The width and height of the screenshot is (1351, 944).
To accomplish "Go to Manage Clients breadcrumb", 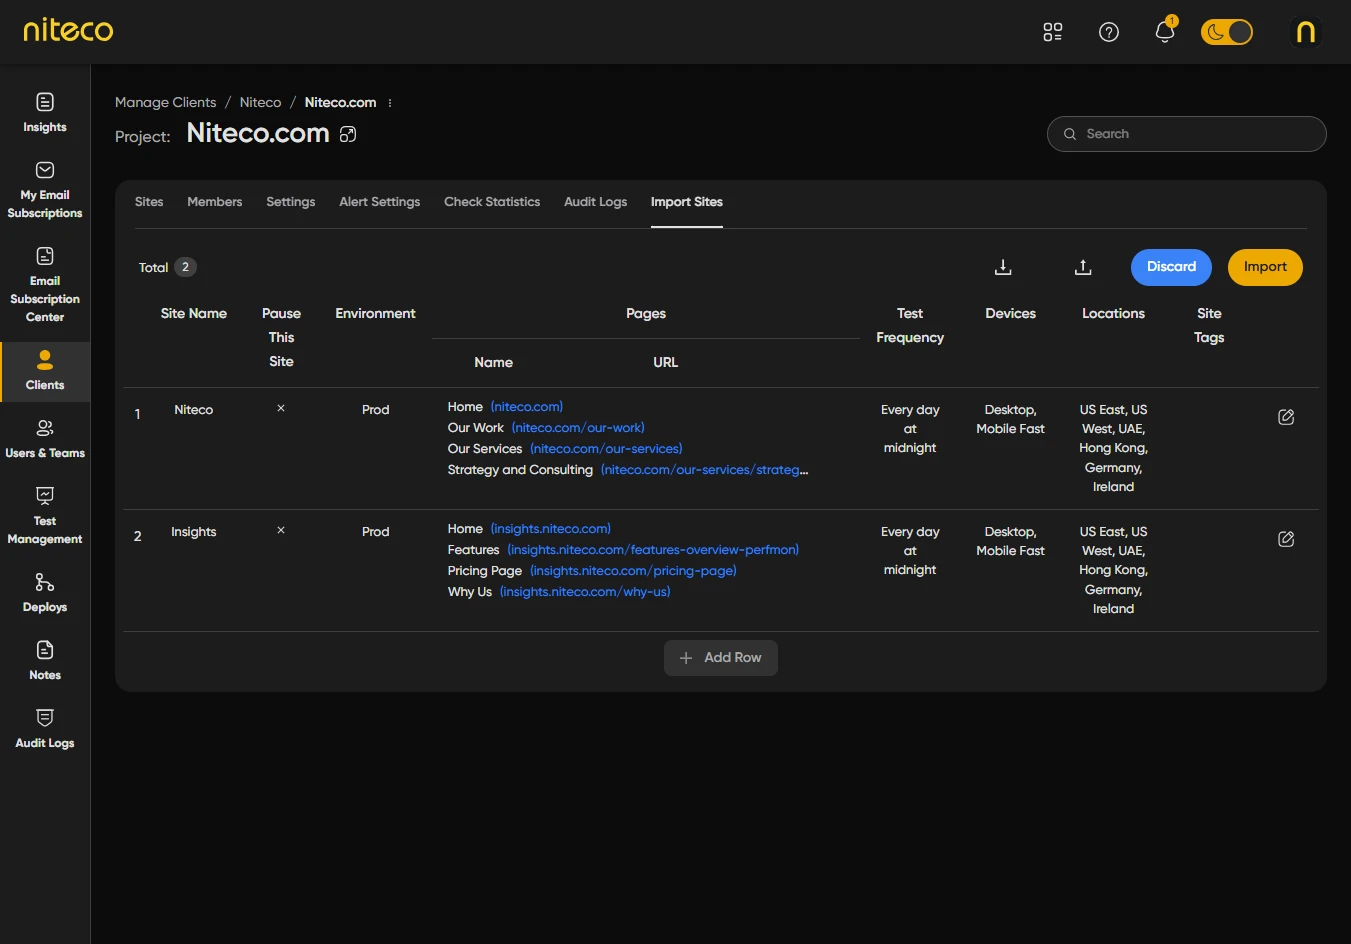I will coord(165,103).
